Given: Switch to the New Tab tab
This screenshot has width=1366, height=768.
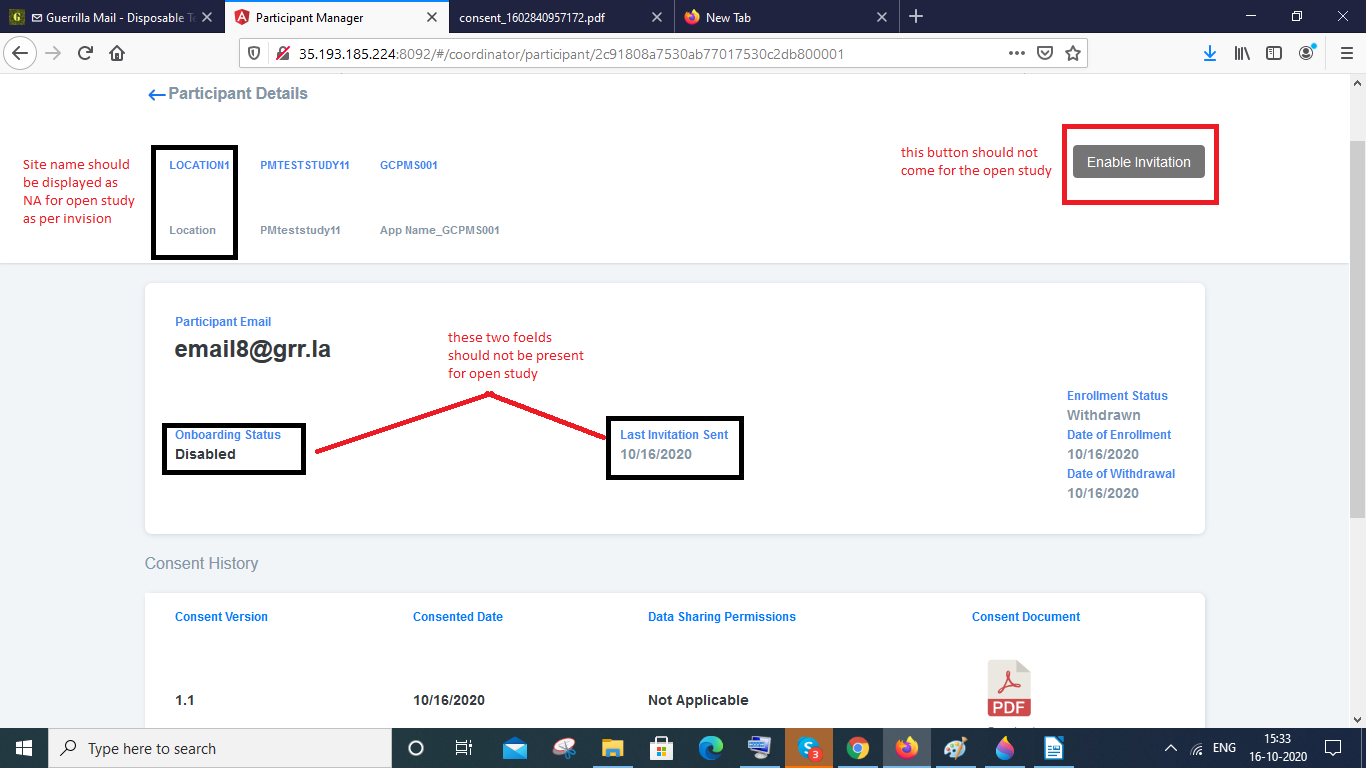Looking at the screenshot, I should 785,17.
